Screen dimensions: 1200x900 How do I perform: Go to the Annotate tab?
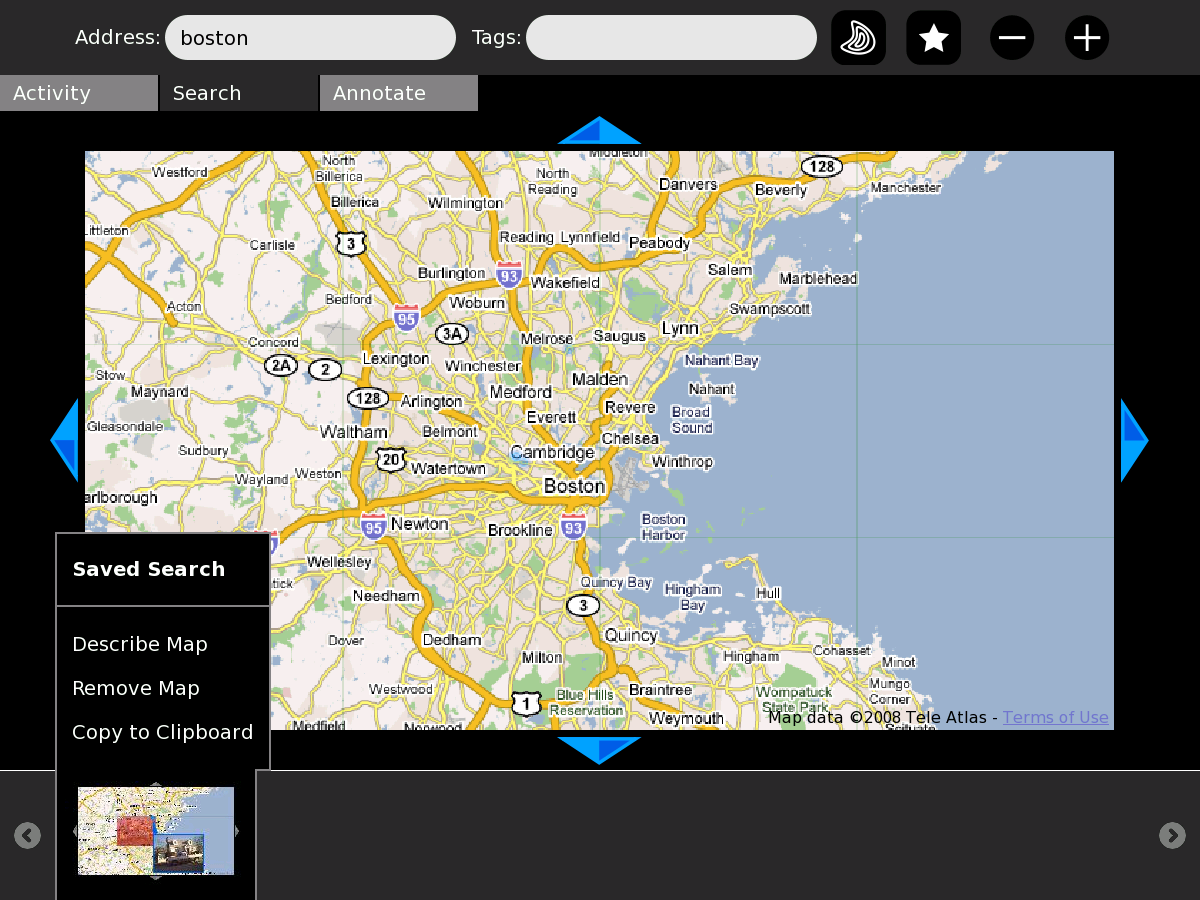398,93
